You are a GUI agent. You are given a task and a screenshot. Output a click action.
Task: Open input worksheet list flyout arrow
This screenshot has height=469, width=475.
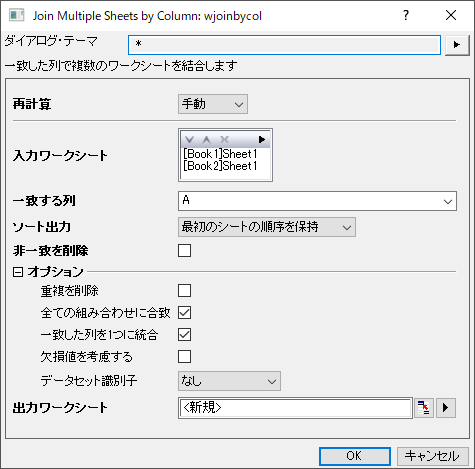[262, 139]
